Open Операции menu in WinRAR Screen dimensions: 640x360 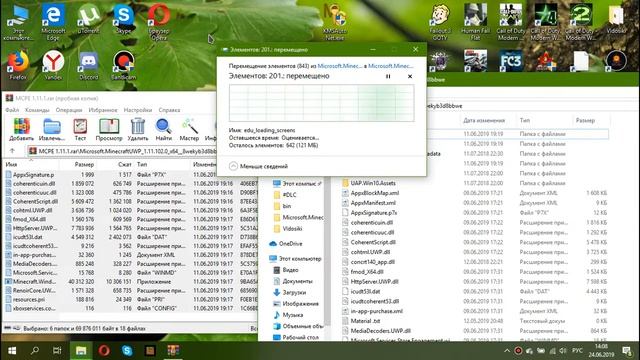[x=69, y=110]
